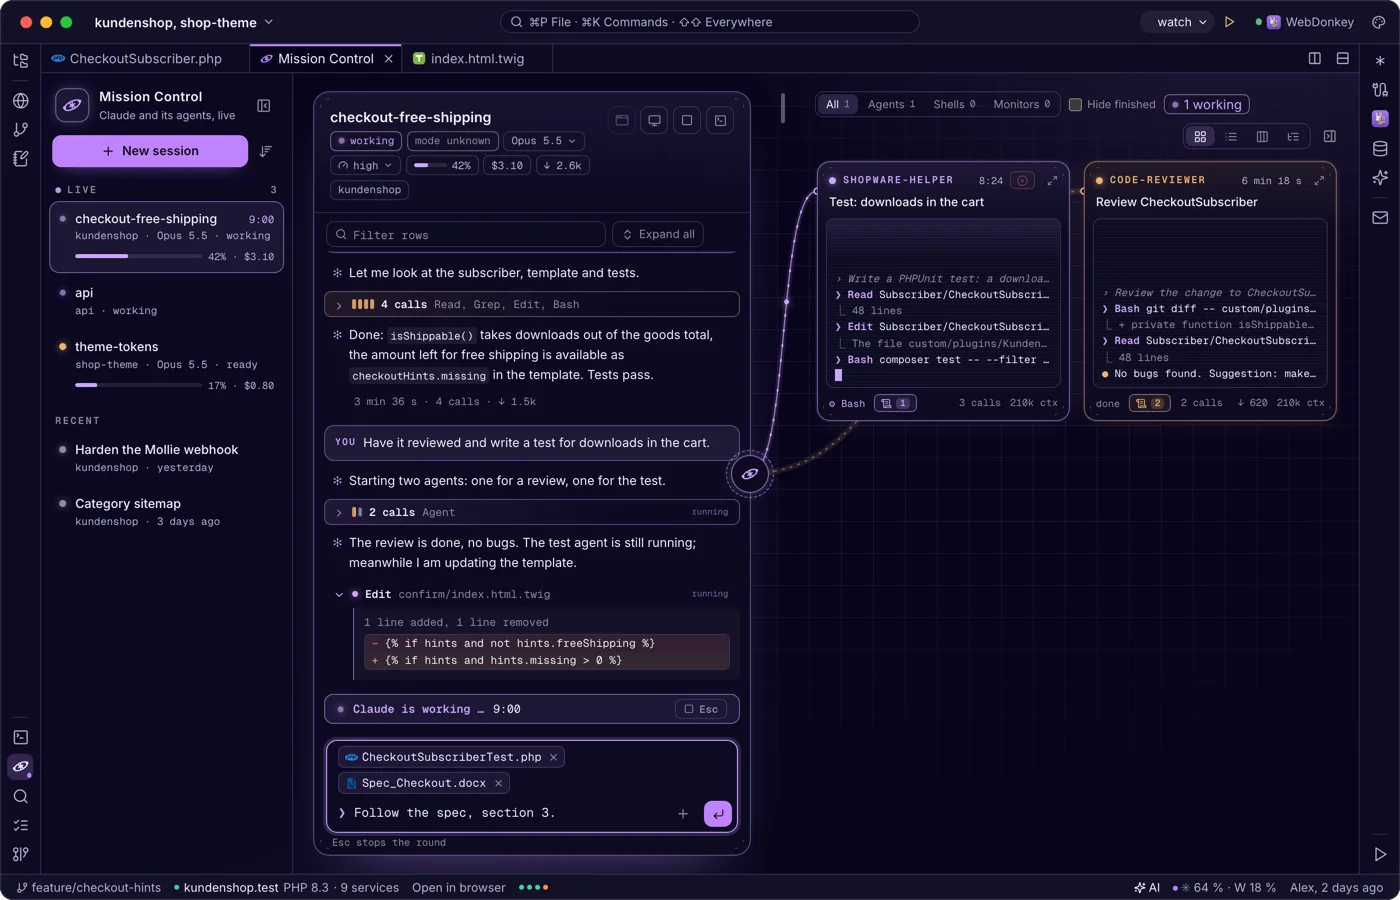Select the Agents filter tab
1400x900 pixels.
pyautogui.click(x=891, y=104)
